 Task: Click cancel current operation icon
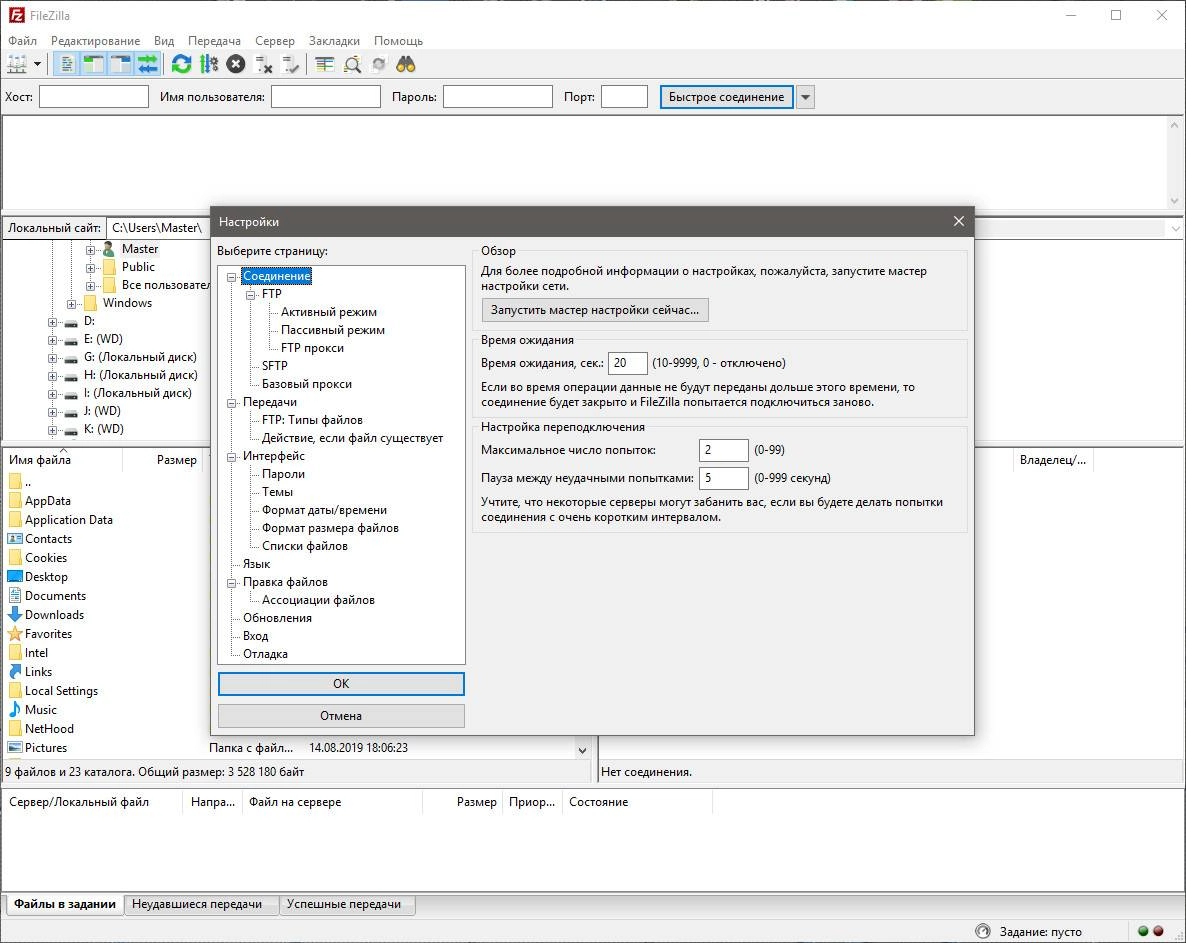[x=236, y=64]
